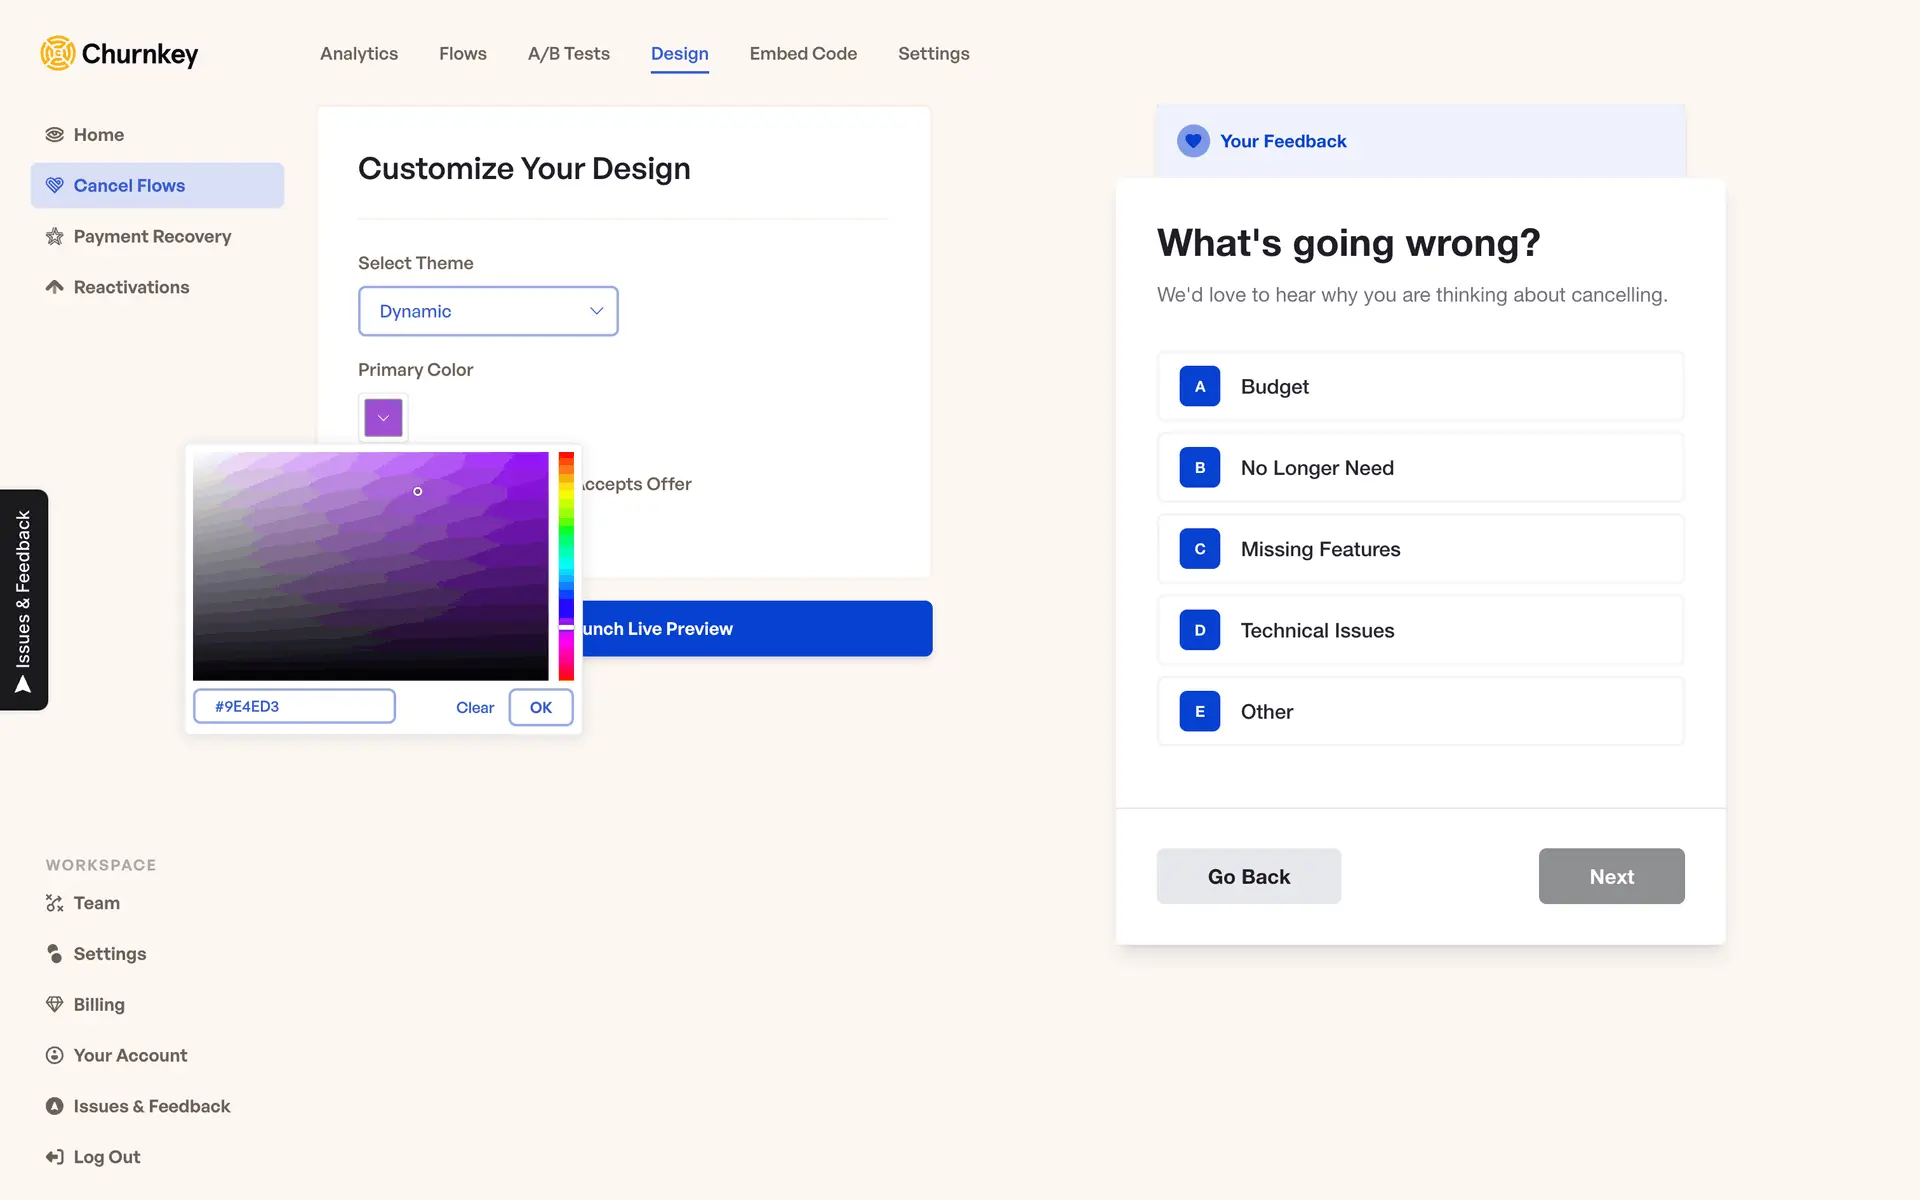Click the Your Feedback heart icon
The height and width of the screenshot is (1200, 1920).
point(1193,141)
